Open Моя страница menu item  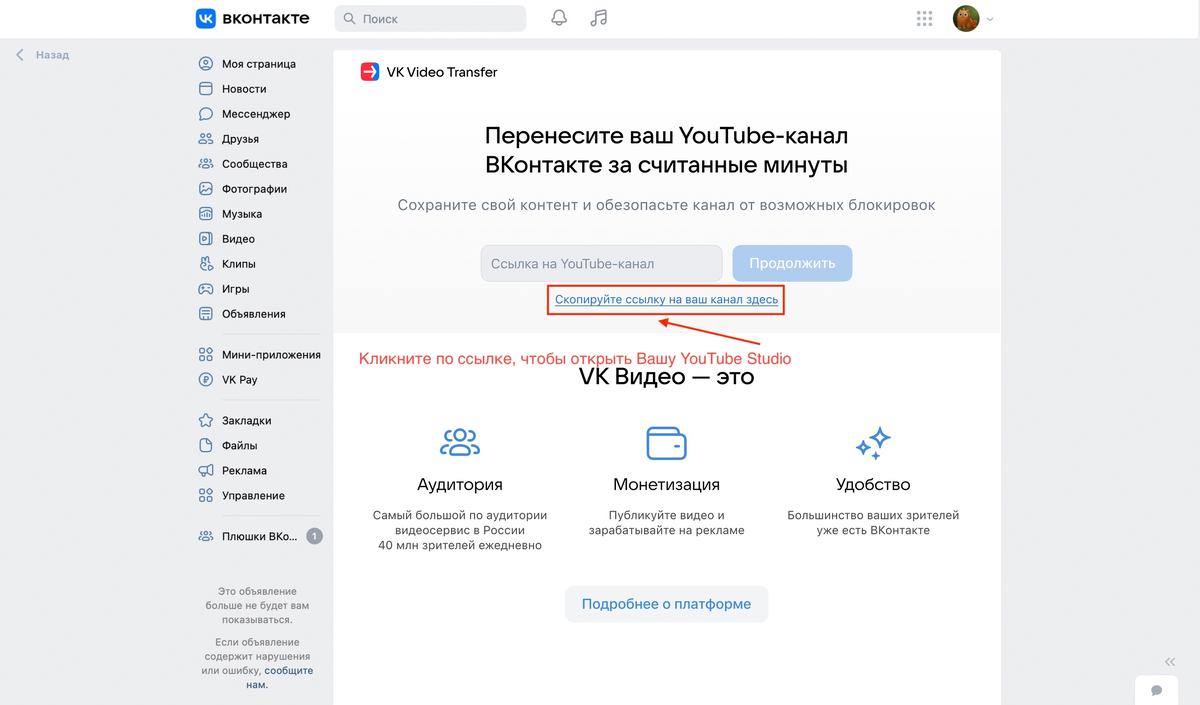click(258, 64)
